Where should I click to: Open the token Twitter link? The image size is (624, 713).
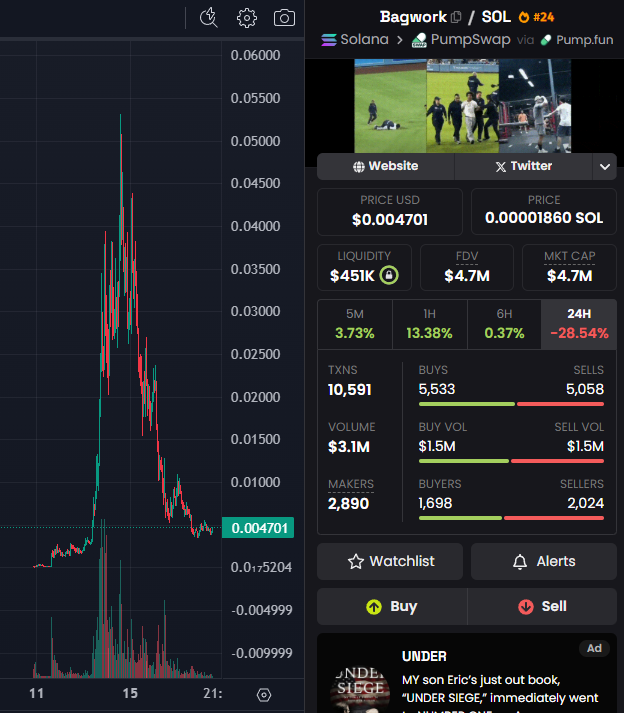[x=524, y=167]
